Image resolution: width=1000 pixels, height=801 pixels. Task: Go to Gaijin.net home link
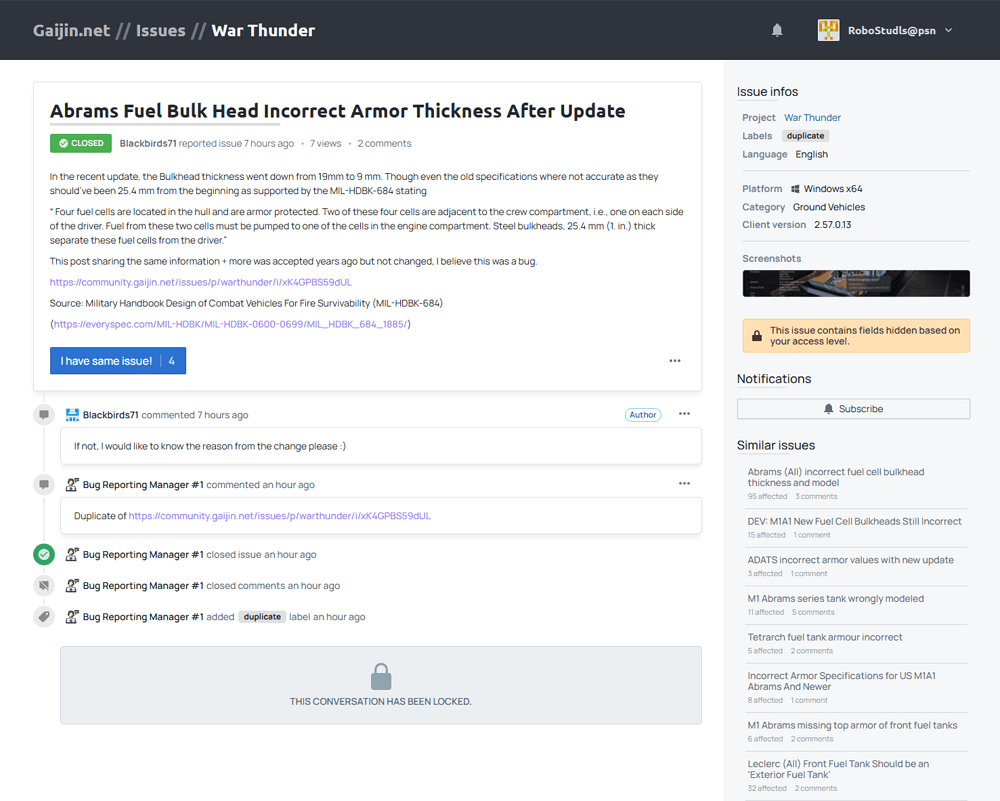click(71, 30)
